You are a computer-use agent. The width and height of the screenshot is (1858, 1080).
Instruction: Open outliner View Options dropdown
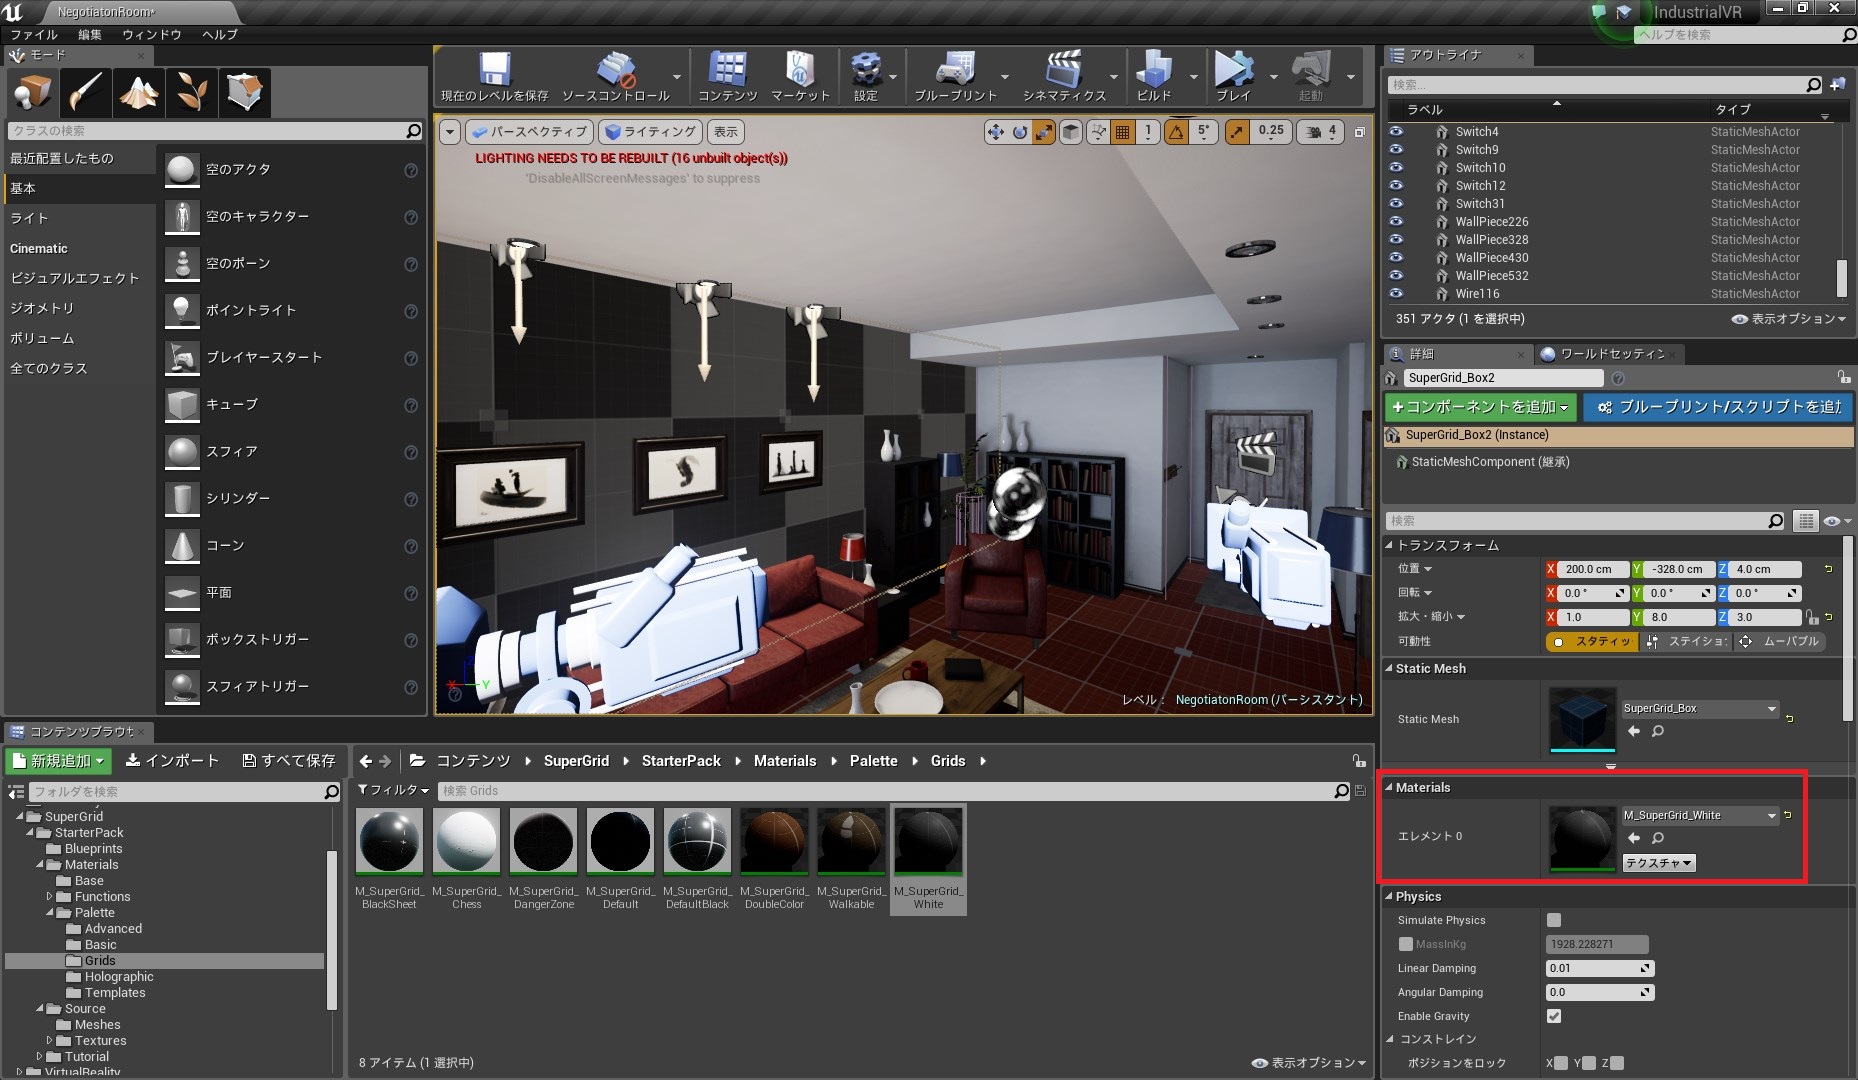pyautogui.click(x=1789, y=319)
